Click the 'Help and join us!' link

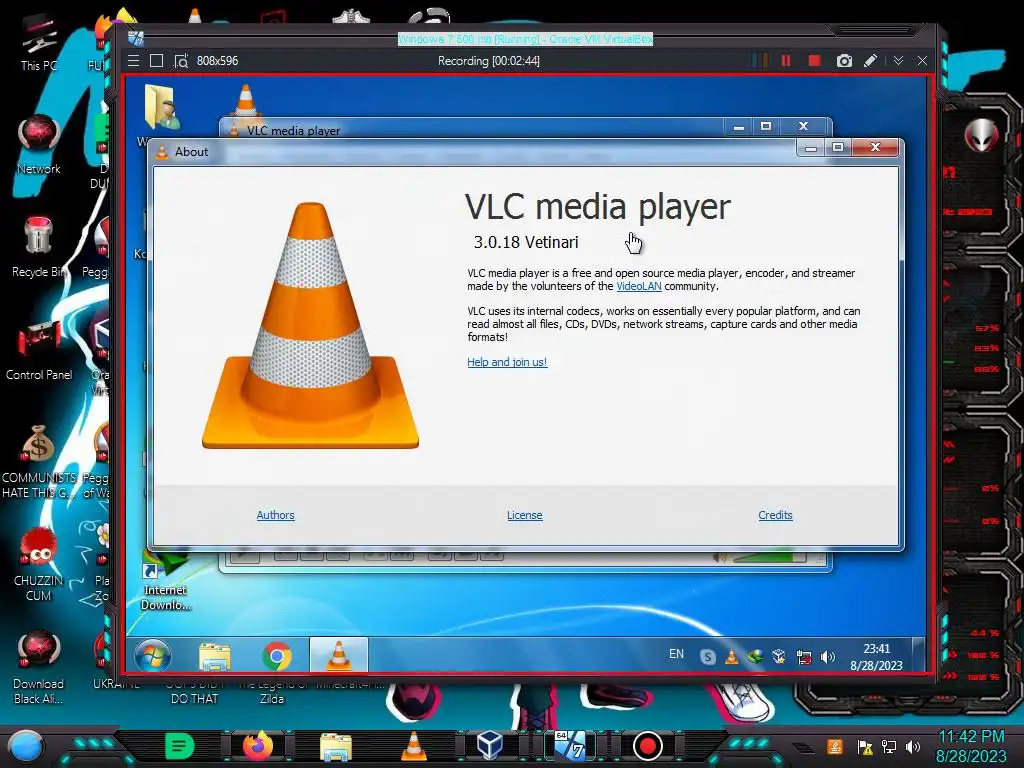pos(507,362)
